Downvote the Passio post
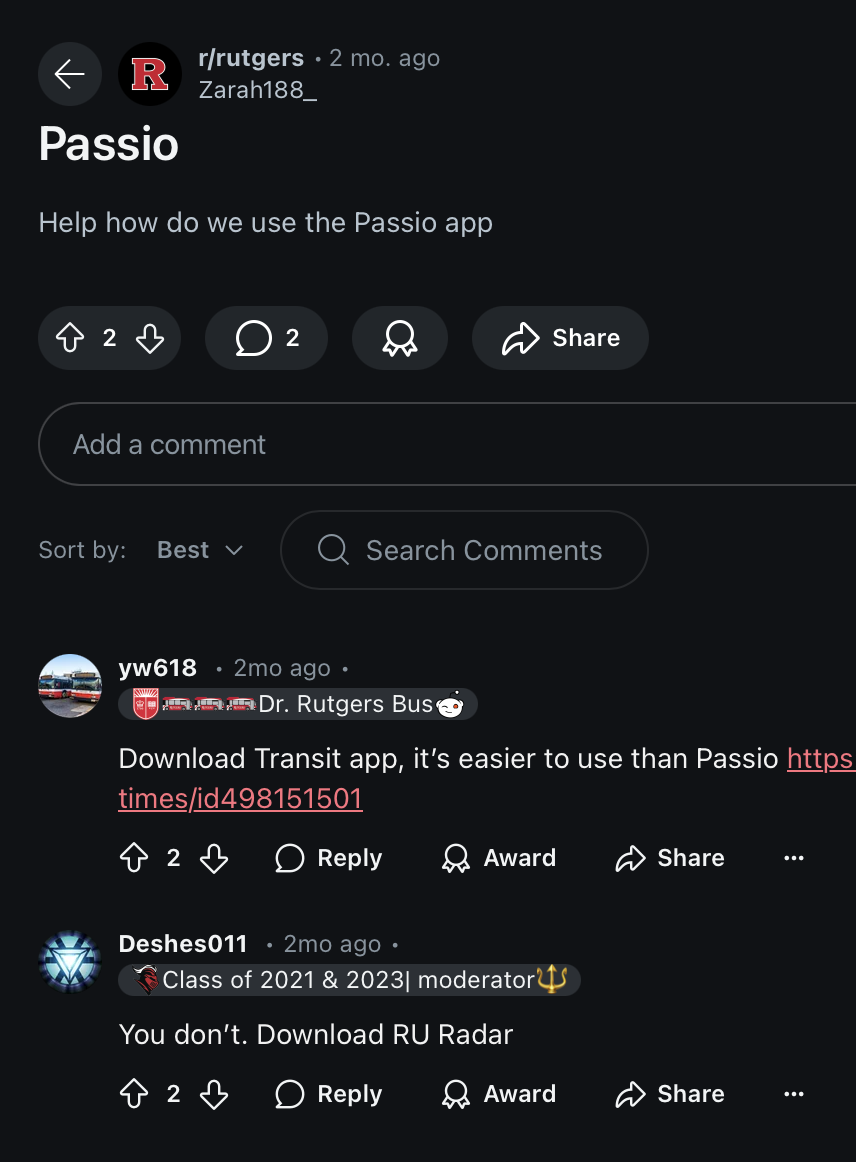856x1162 pixels. [x=149, y=339]
